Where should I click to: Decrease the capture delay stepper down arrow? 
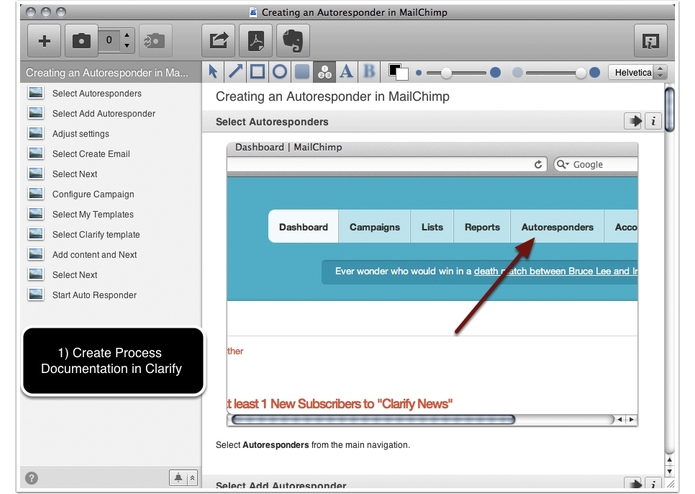127,46
